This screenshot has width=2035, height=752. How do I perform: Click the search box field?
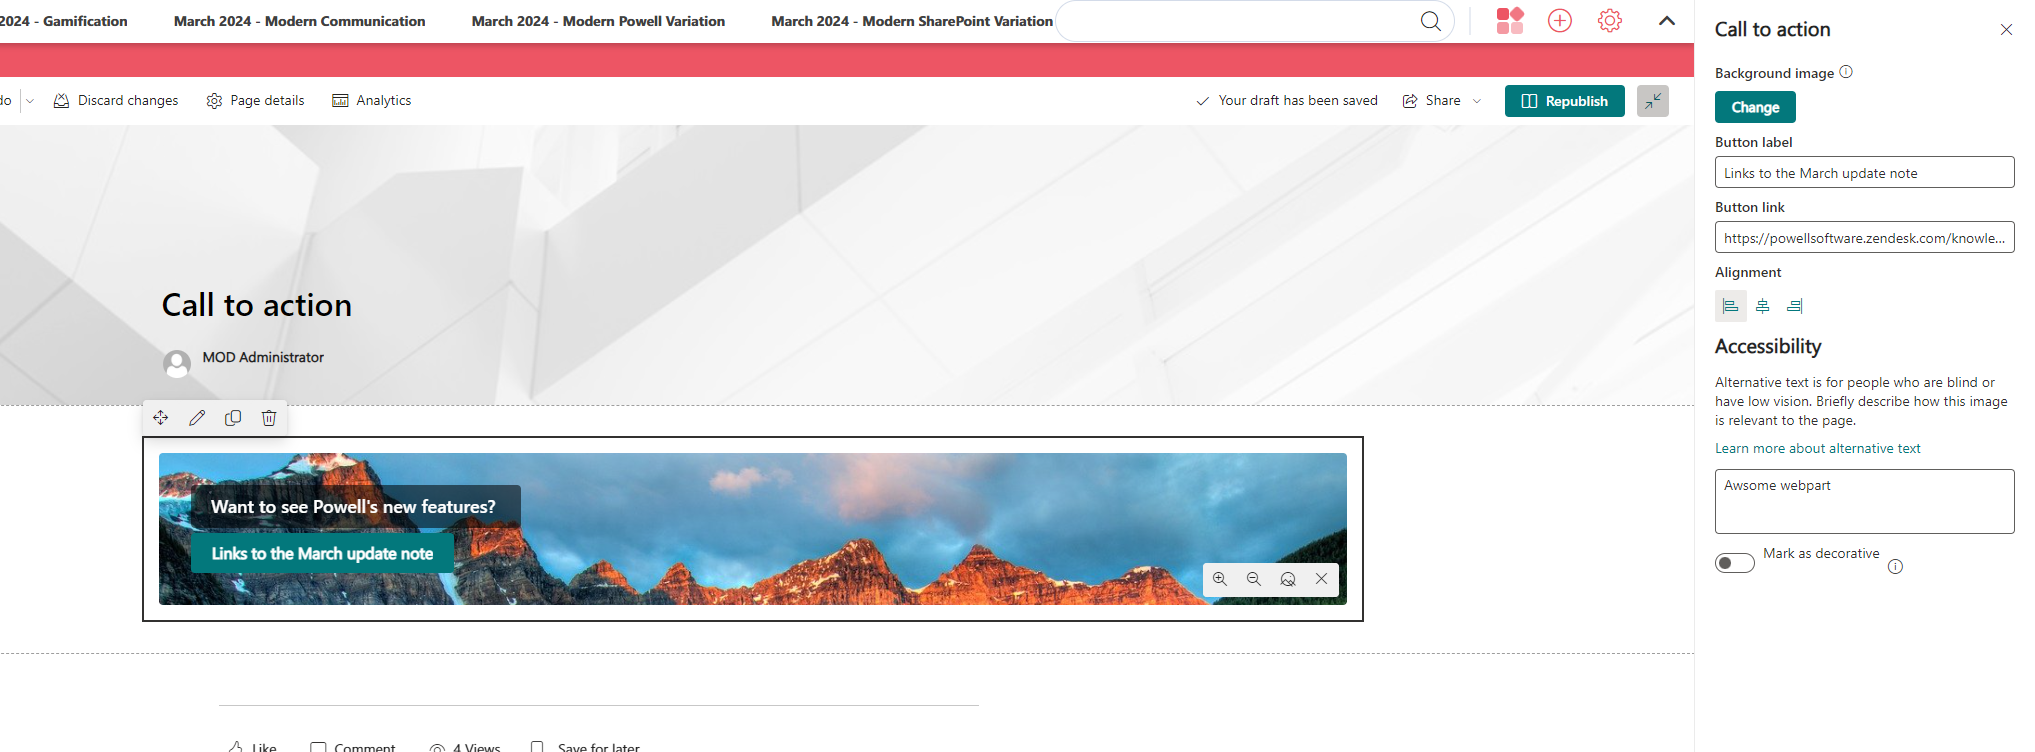click(1255, 21)
